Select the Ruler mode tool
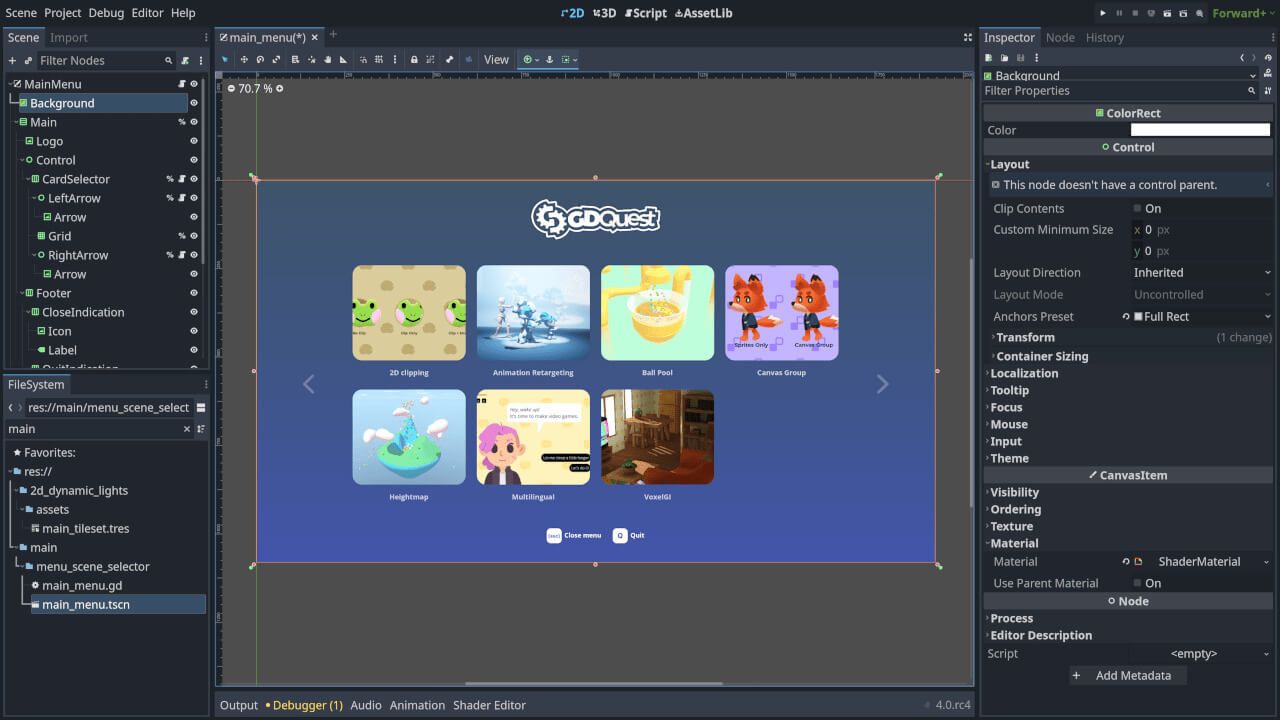 coord(343,59)
